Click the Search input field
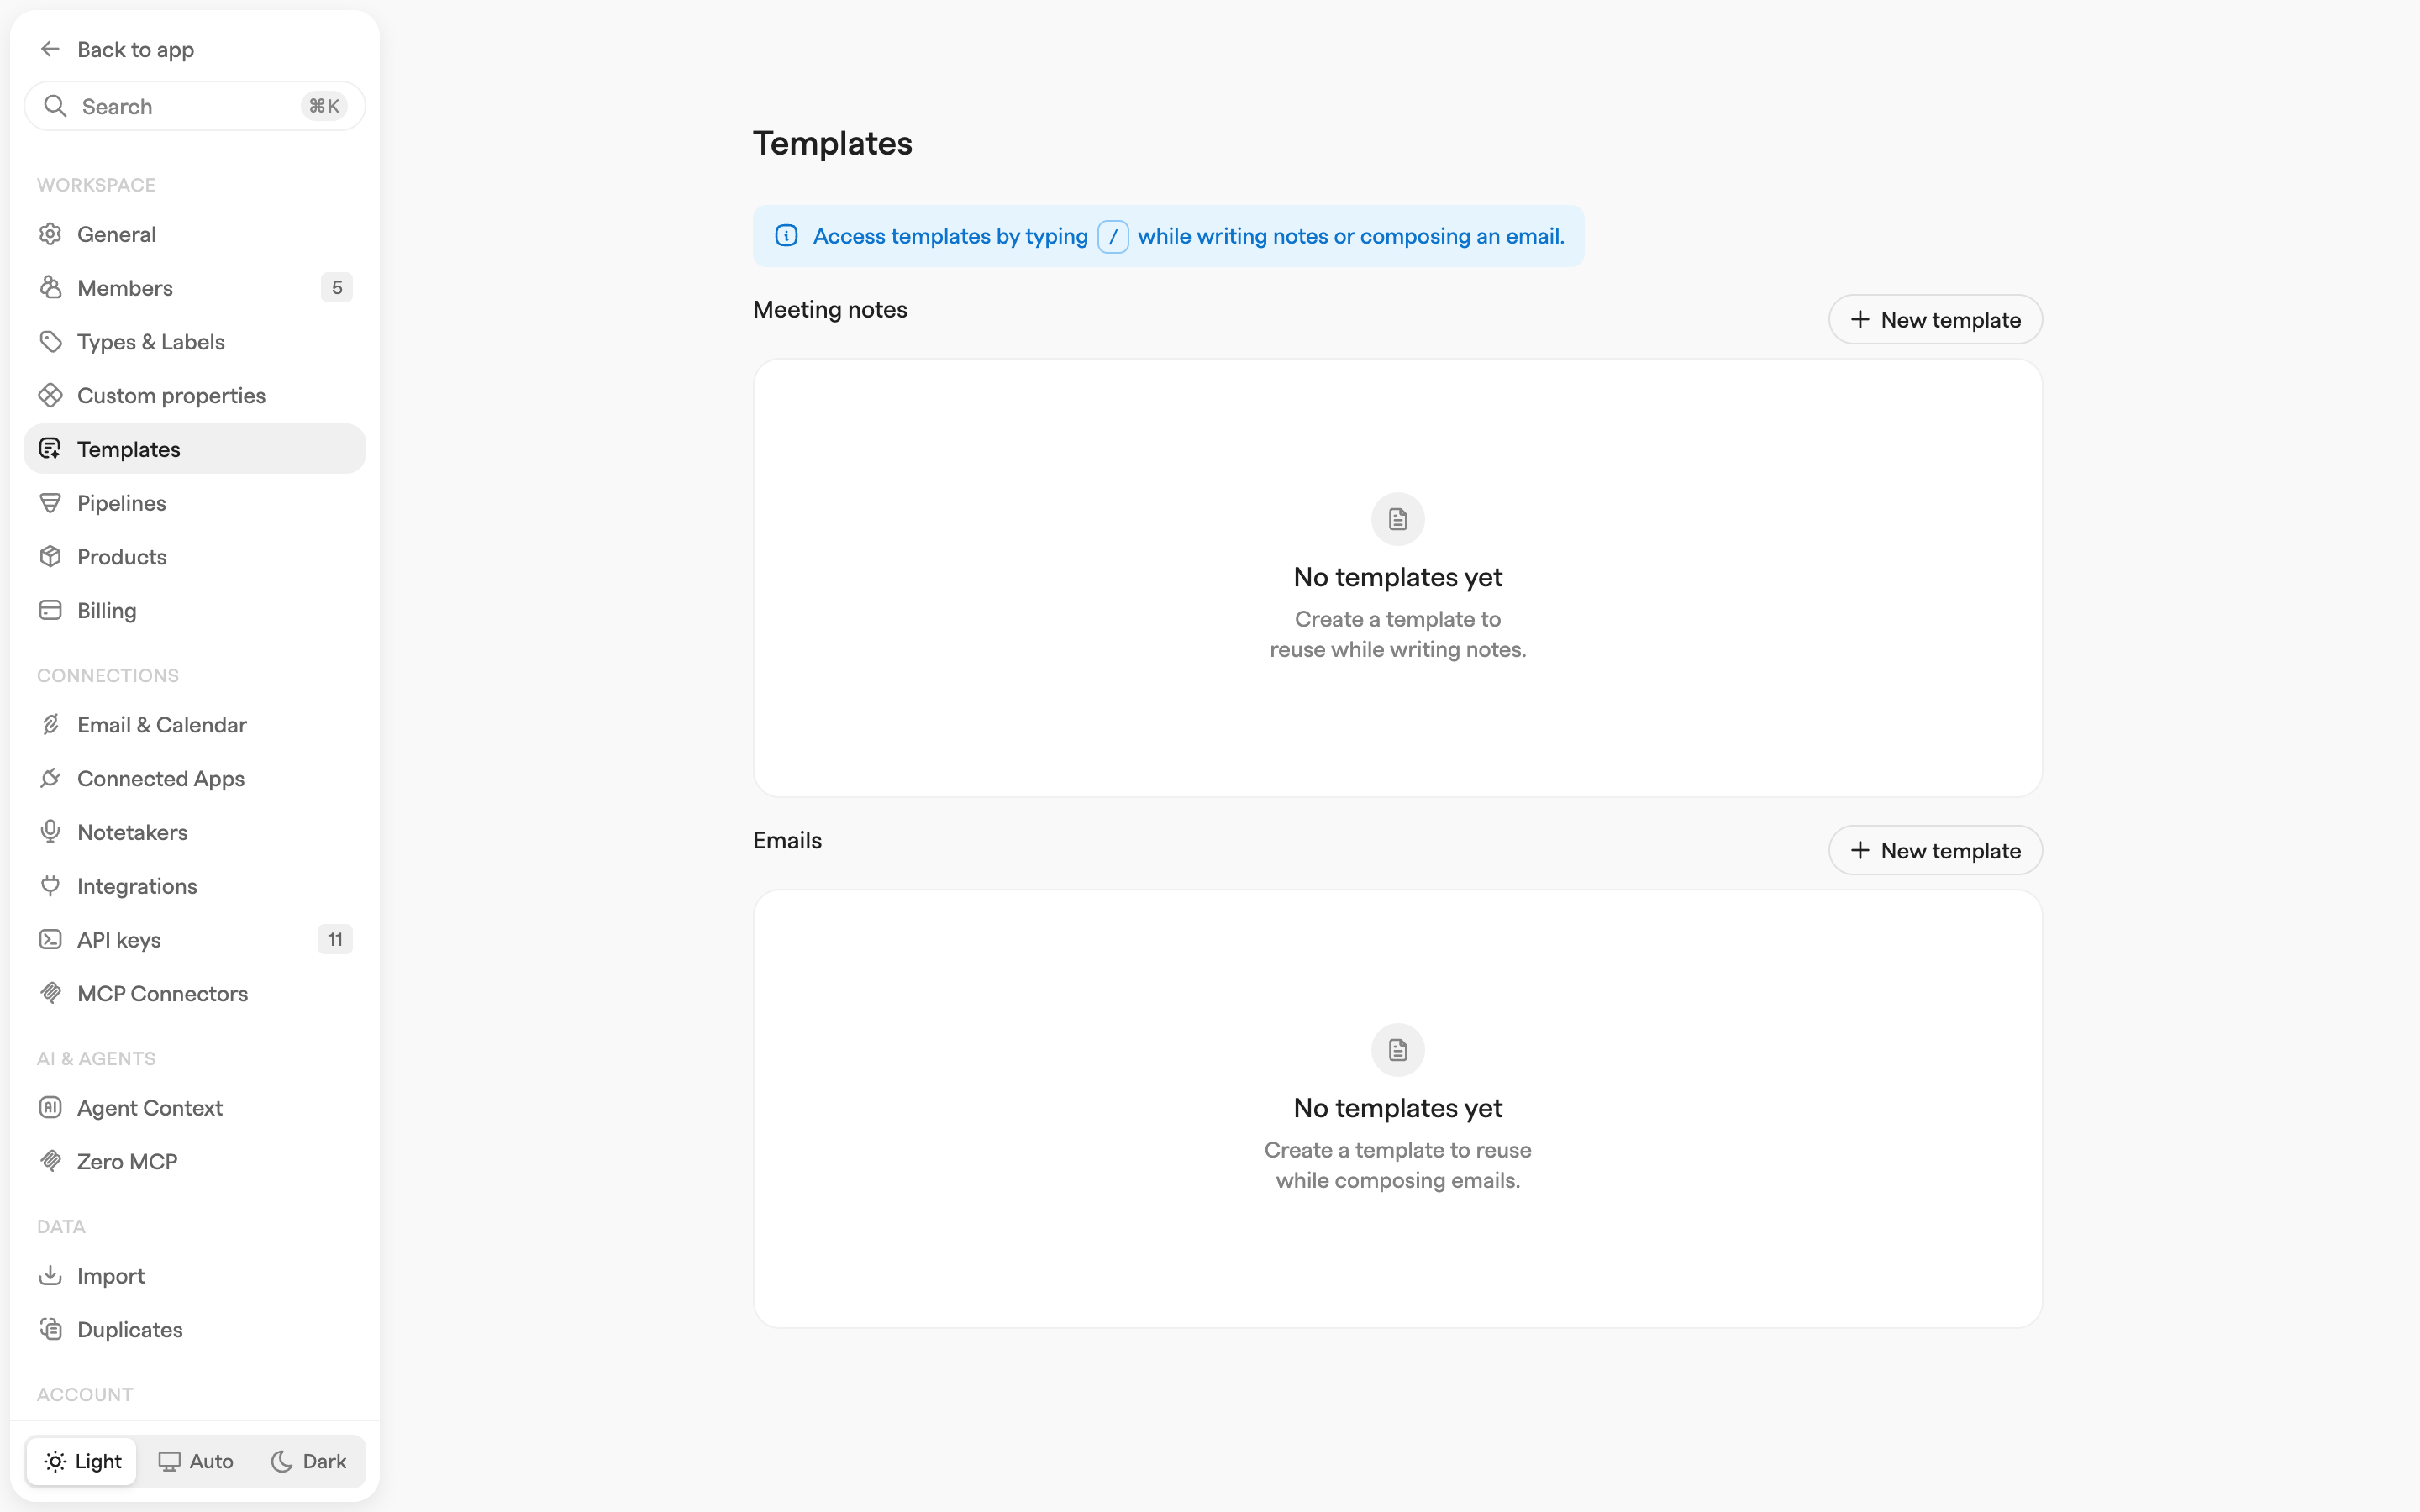 (195, 106)
